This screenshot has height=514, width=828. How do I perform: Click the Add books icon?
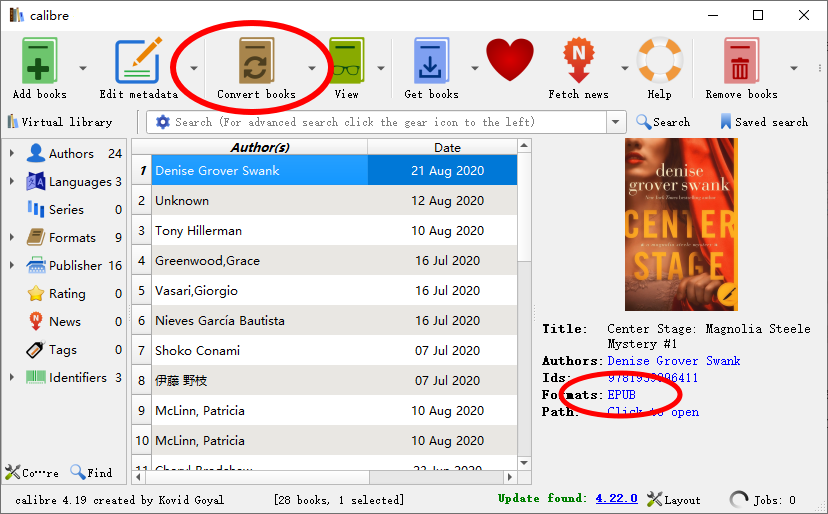point(39,61)
